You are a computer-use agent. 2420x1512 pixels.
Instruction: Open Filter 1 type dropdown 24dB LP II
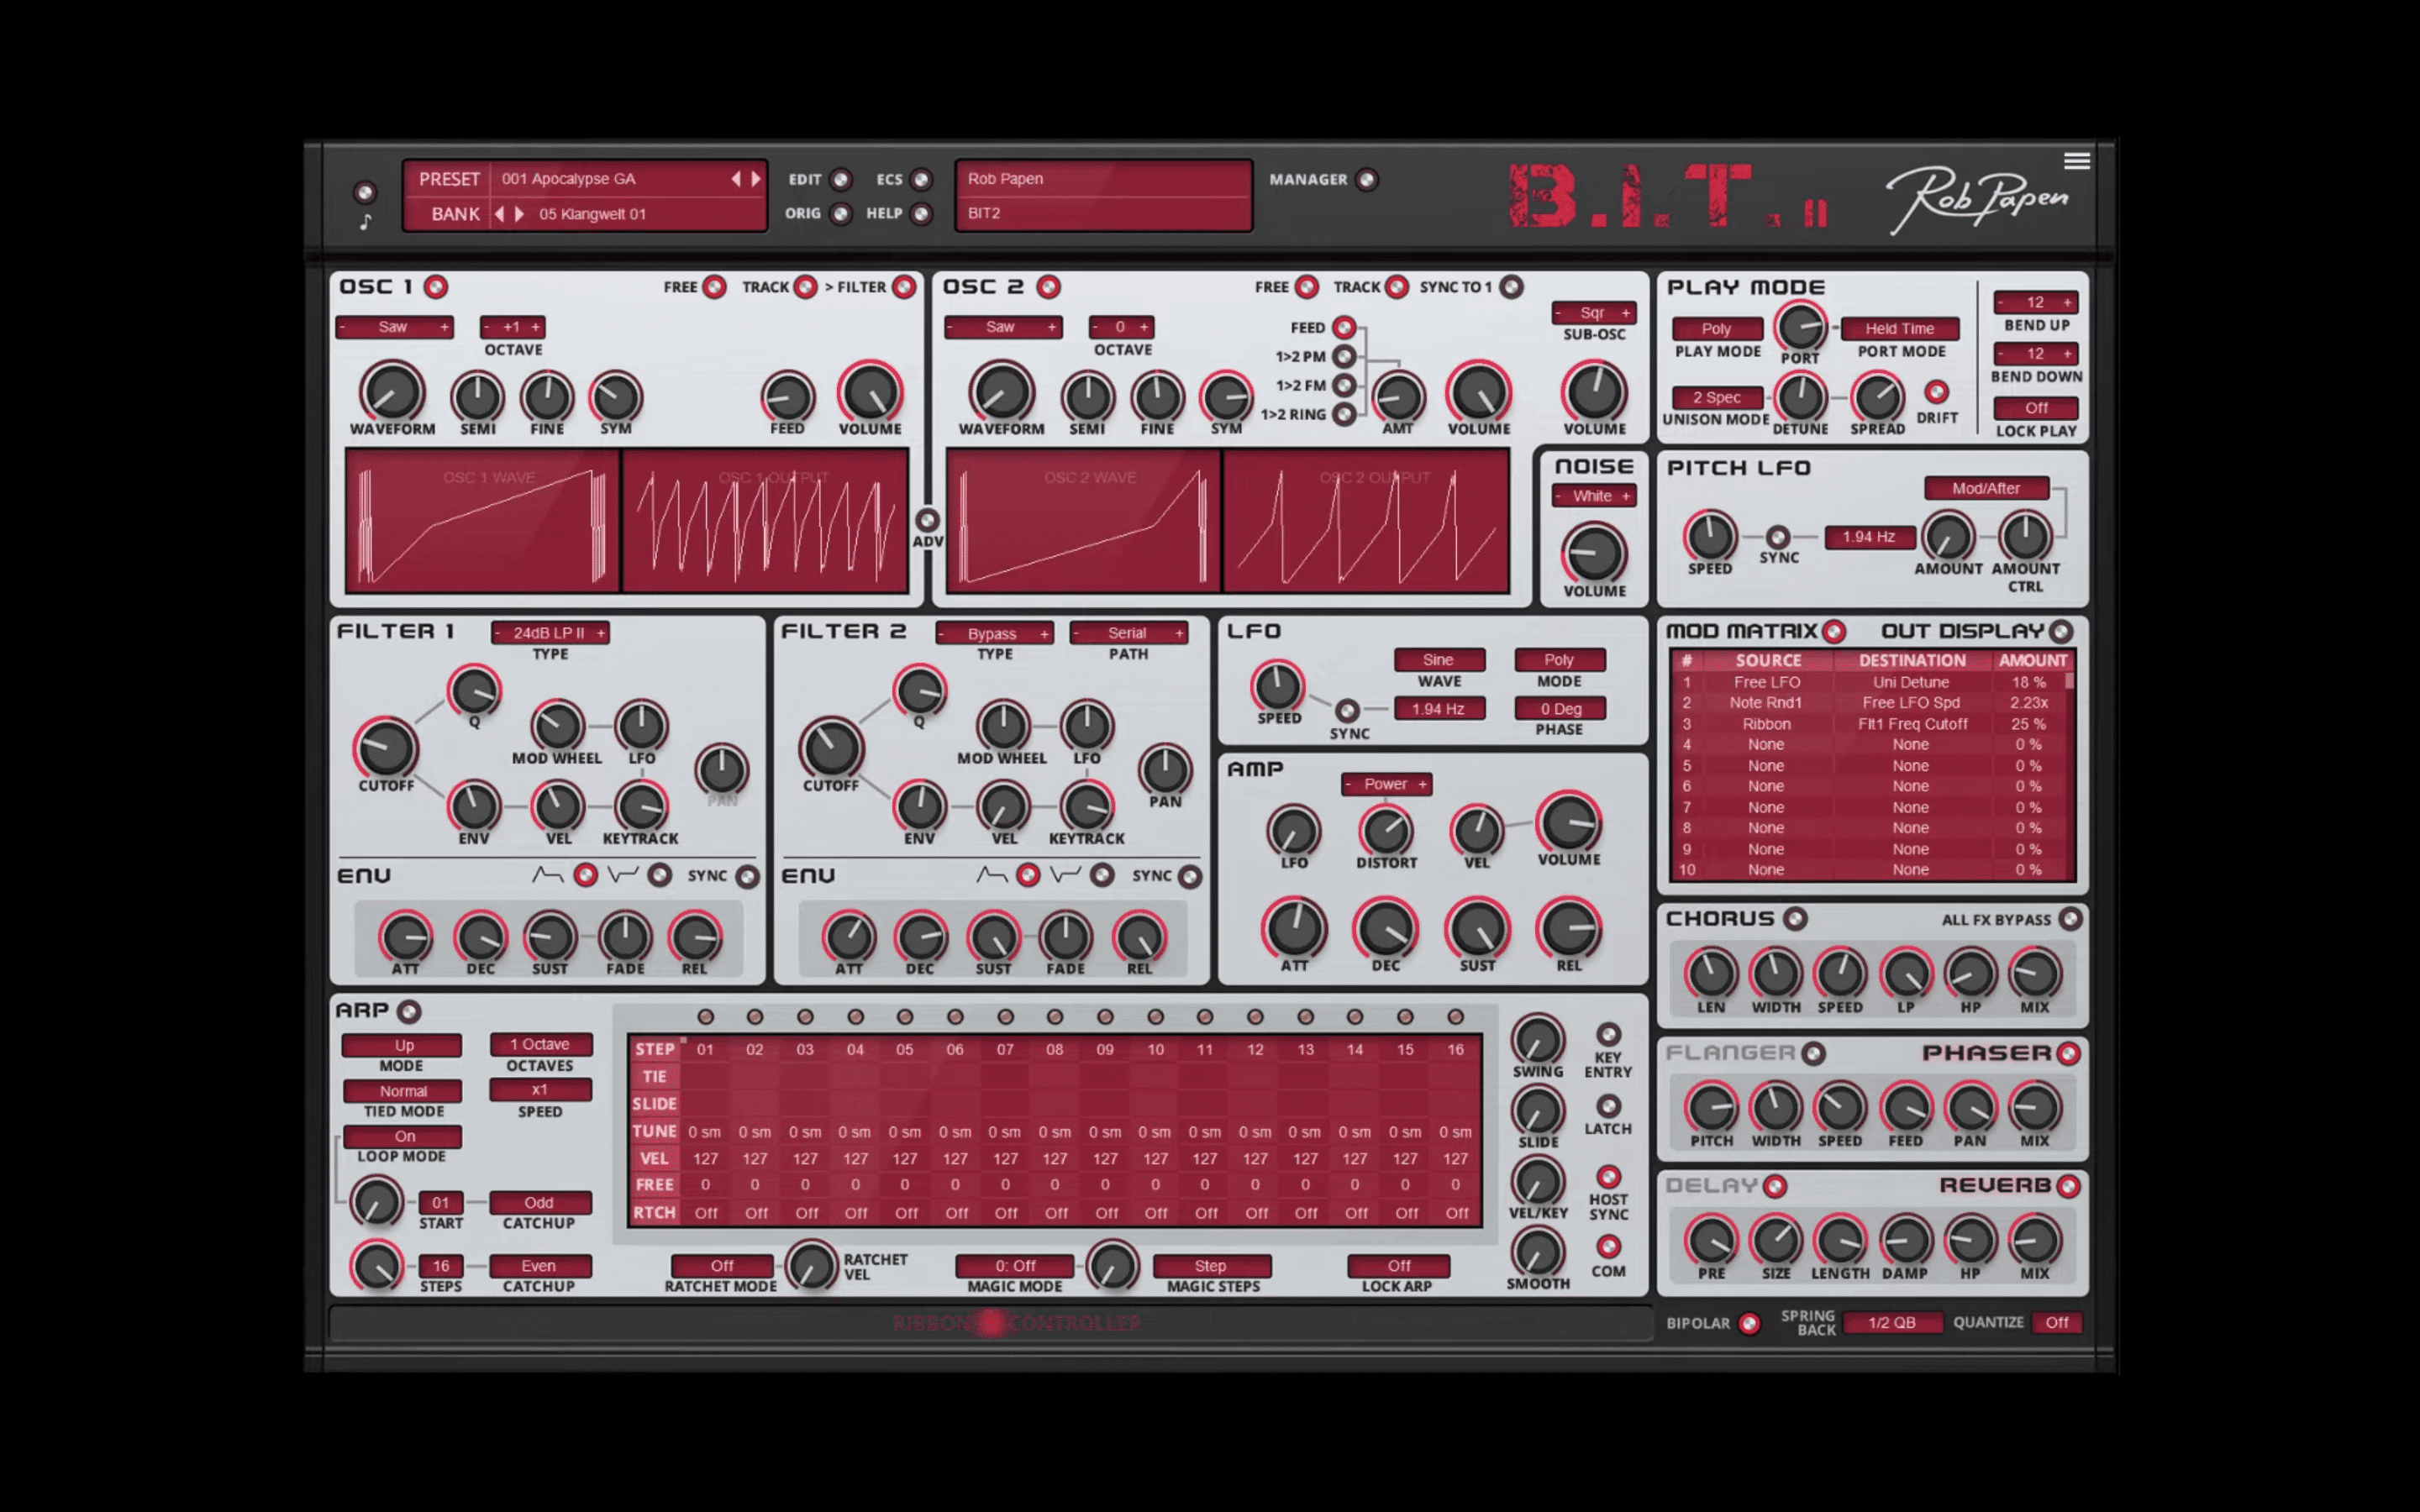pyautogui.click(x=549, y=633)
